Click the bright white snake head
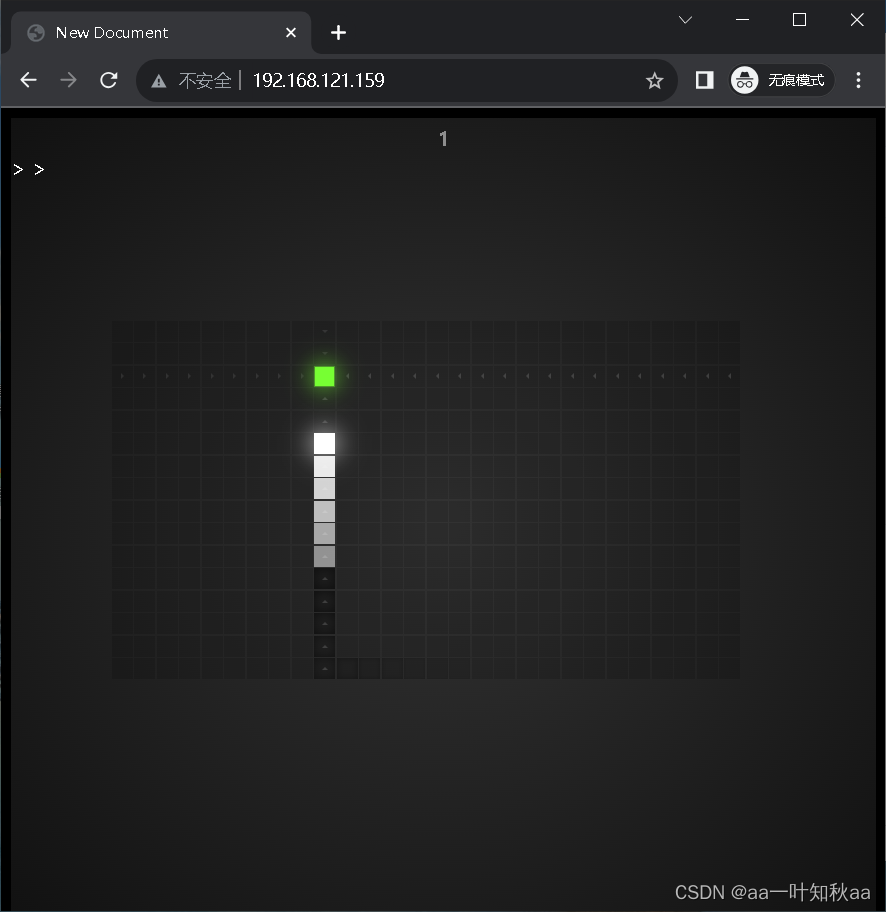This screenshot has width=886, height=912. (325, 443)
